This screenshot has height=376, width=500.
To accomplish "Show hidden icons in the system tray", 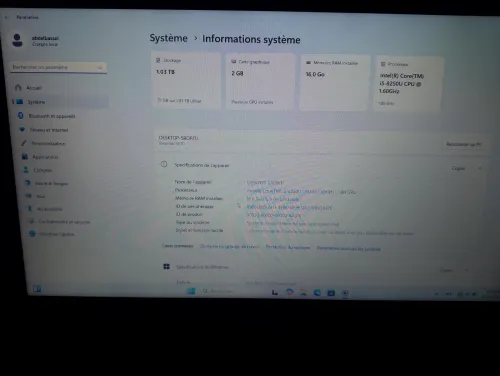I will 436,294.
